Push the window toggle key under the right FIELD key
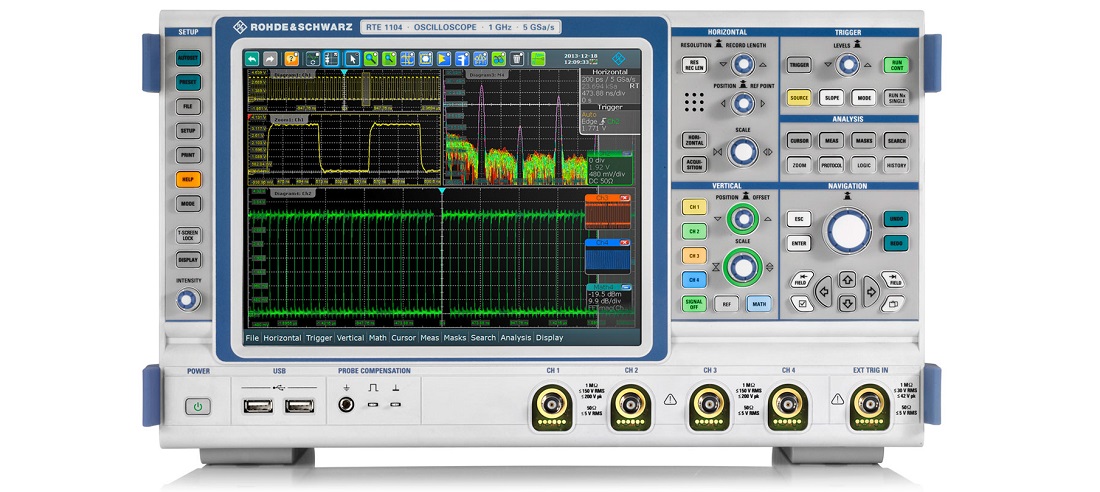Image resolution: width=1100 pixels, height=492 pixels. 892,303
